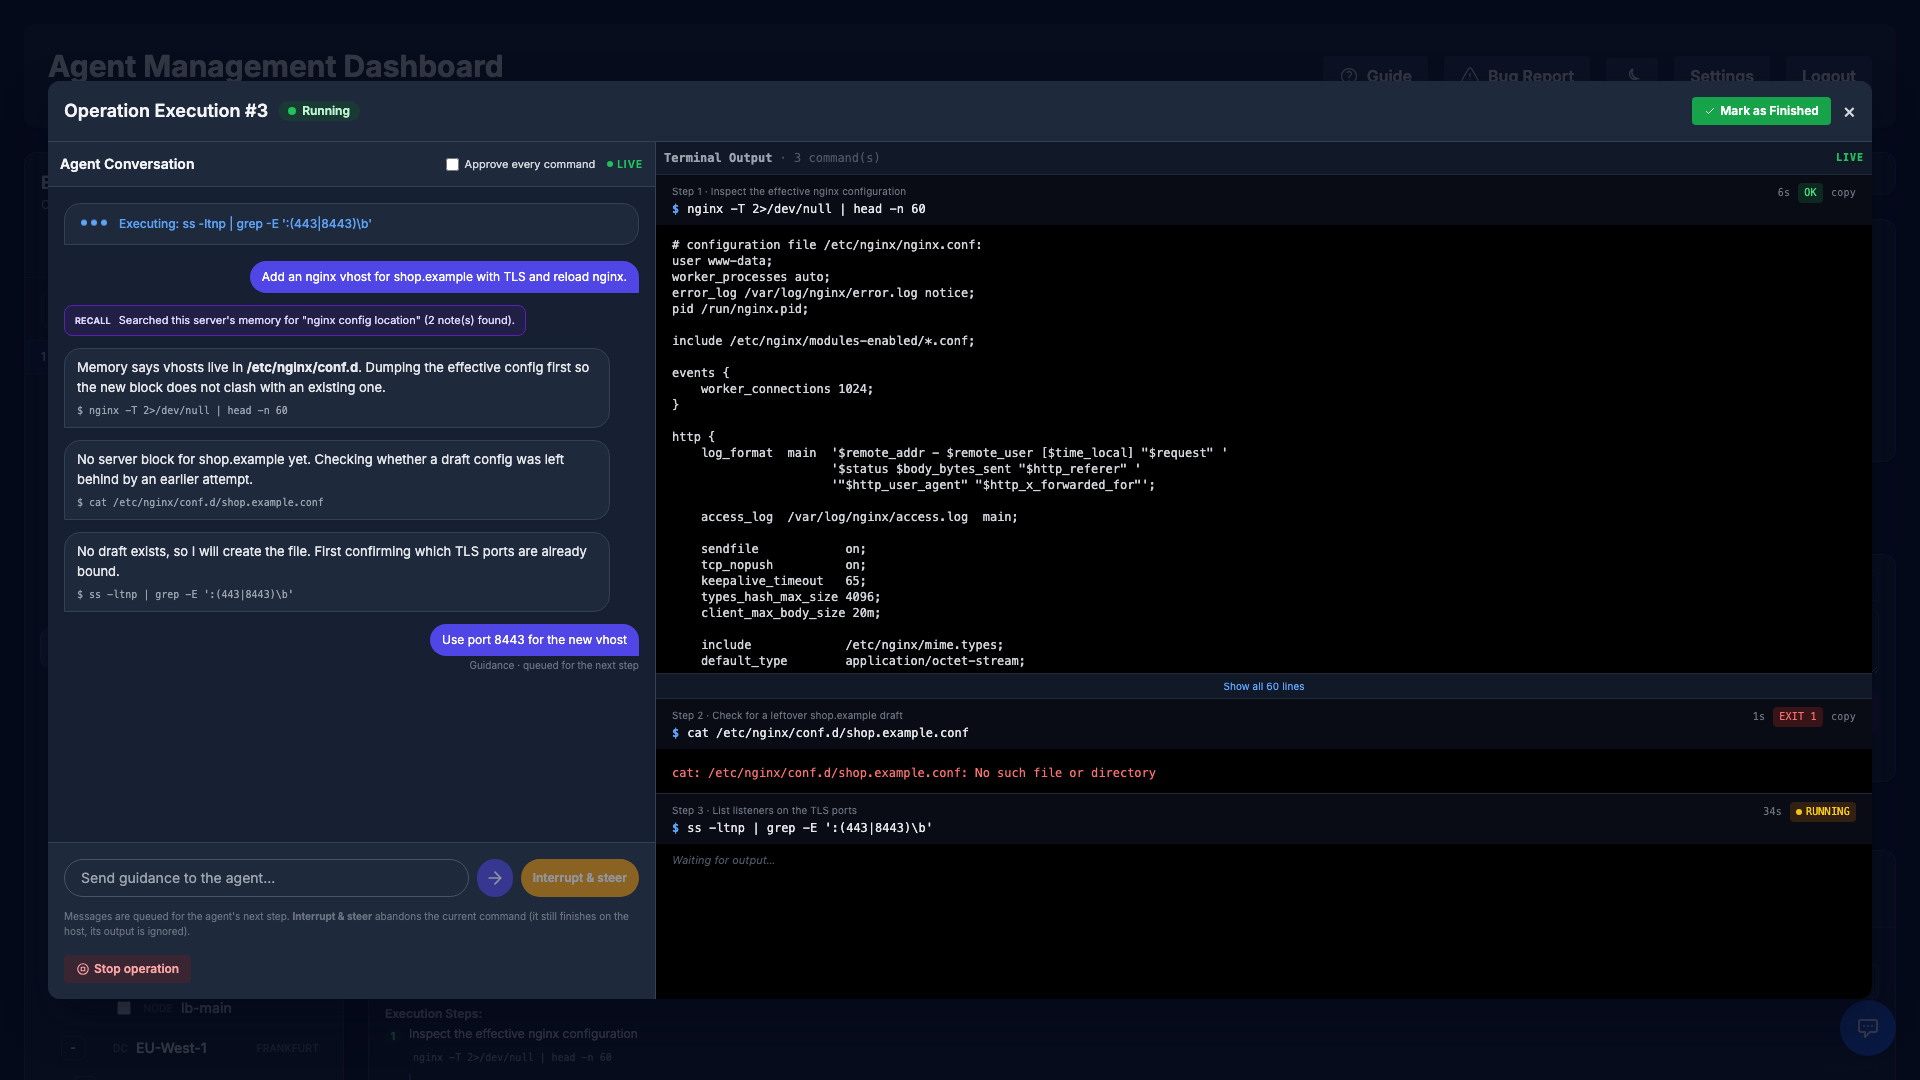Click Interrupt & steer button
This screenshot has height=1080, width=1920.
tap(579, 878)
